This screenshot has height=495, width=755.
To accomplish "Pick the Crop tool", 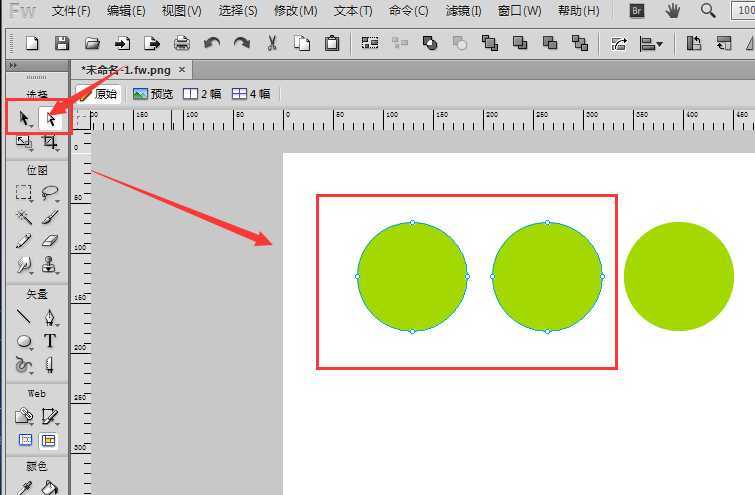I will (49, 144).
